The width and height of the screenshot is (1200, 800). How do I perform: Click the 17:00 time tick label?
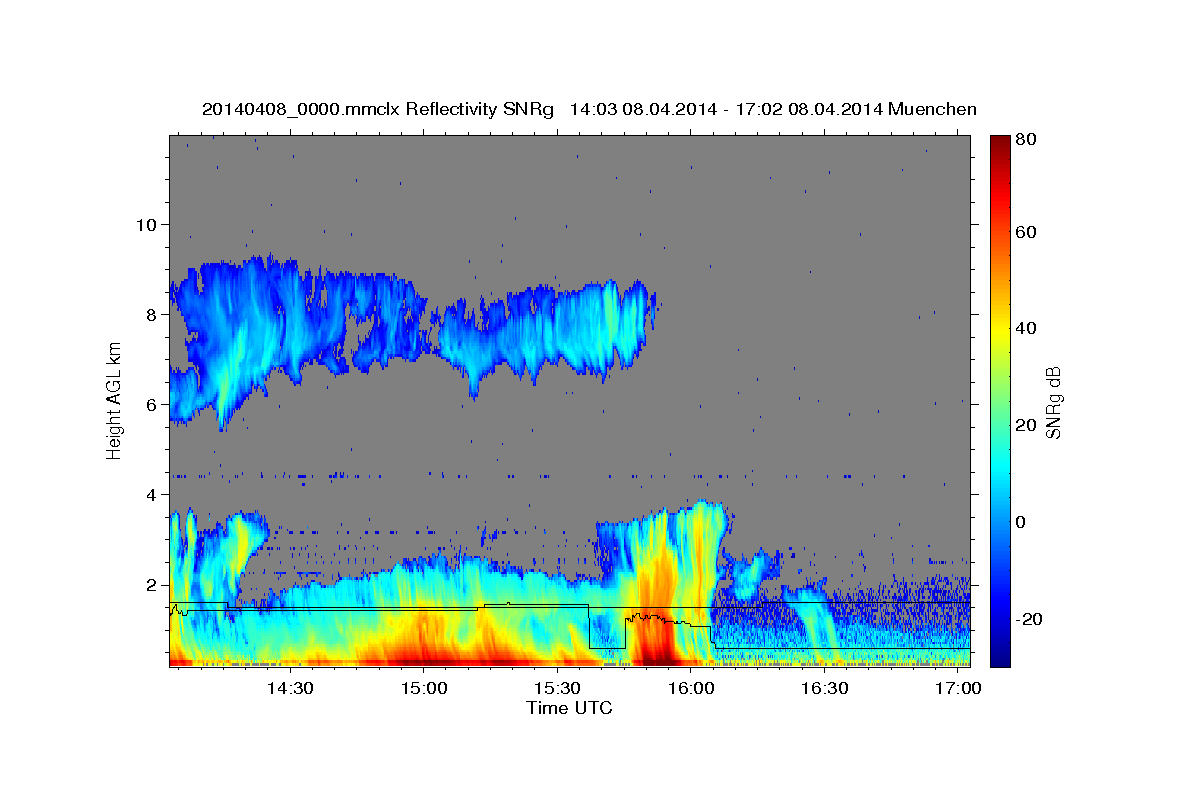958,689
